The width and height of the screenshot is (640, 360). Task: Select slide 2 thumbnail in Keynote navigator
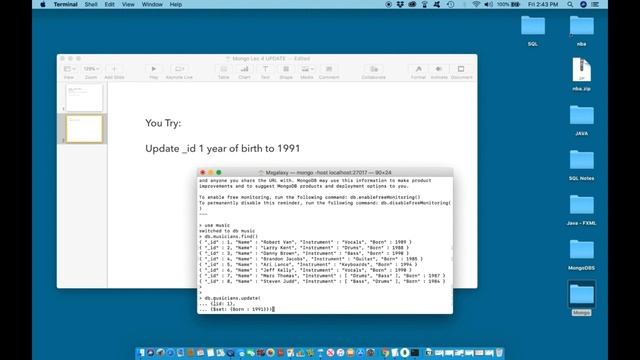click(x=84, y=129)
